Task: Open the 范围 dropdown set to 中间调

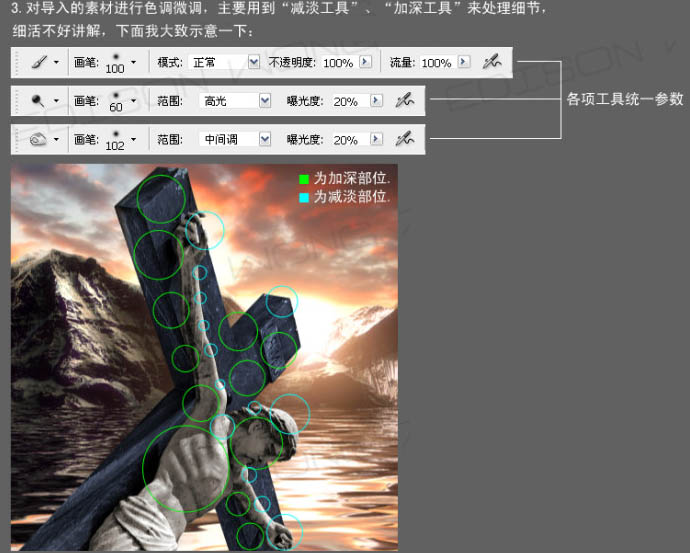Action: (235, 139)
